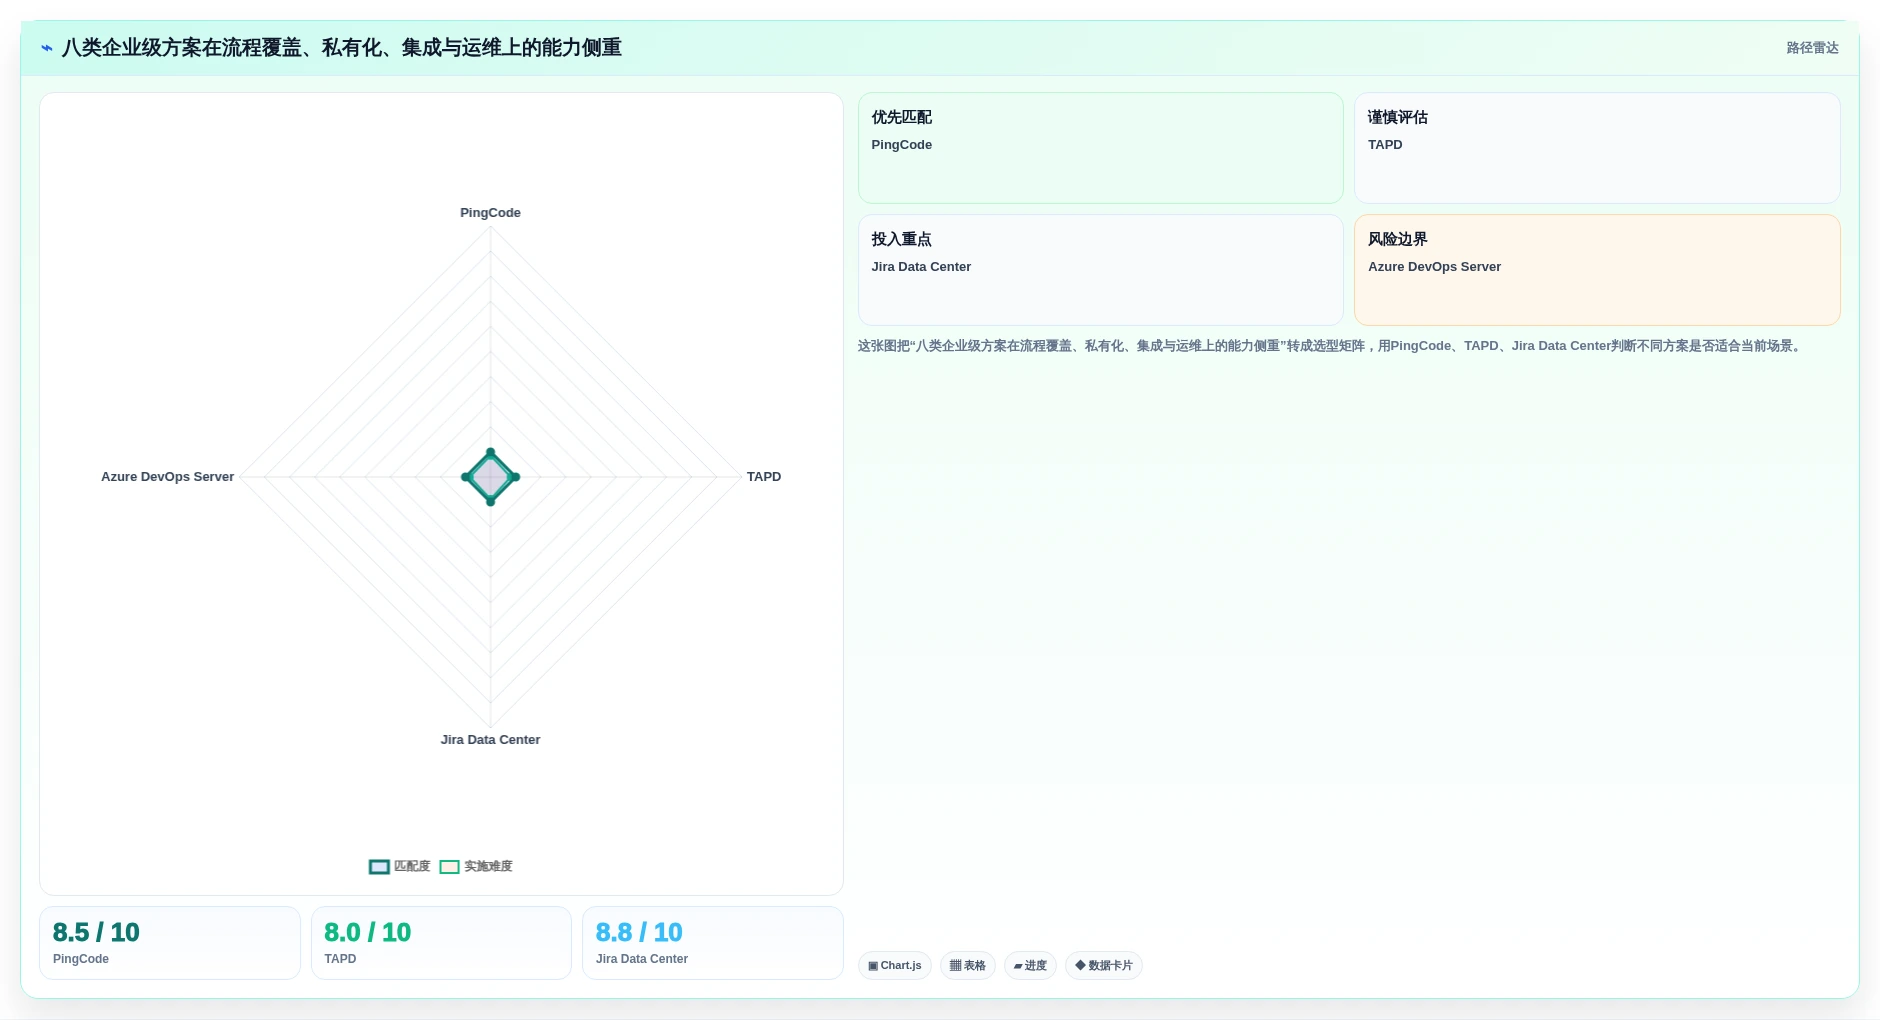Click the 8.0 / 10 TAPD score card

441,943
